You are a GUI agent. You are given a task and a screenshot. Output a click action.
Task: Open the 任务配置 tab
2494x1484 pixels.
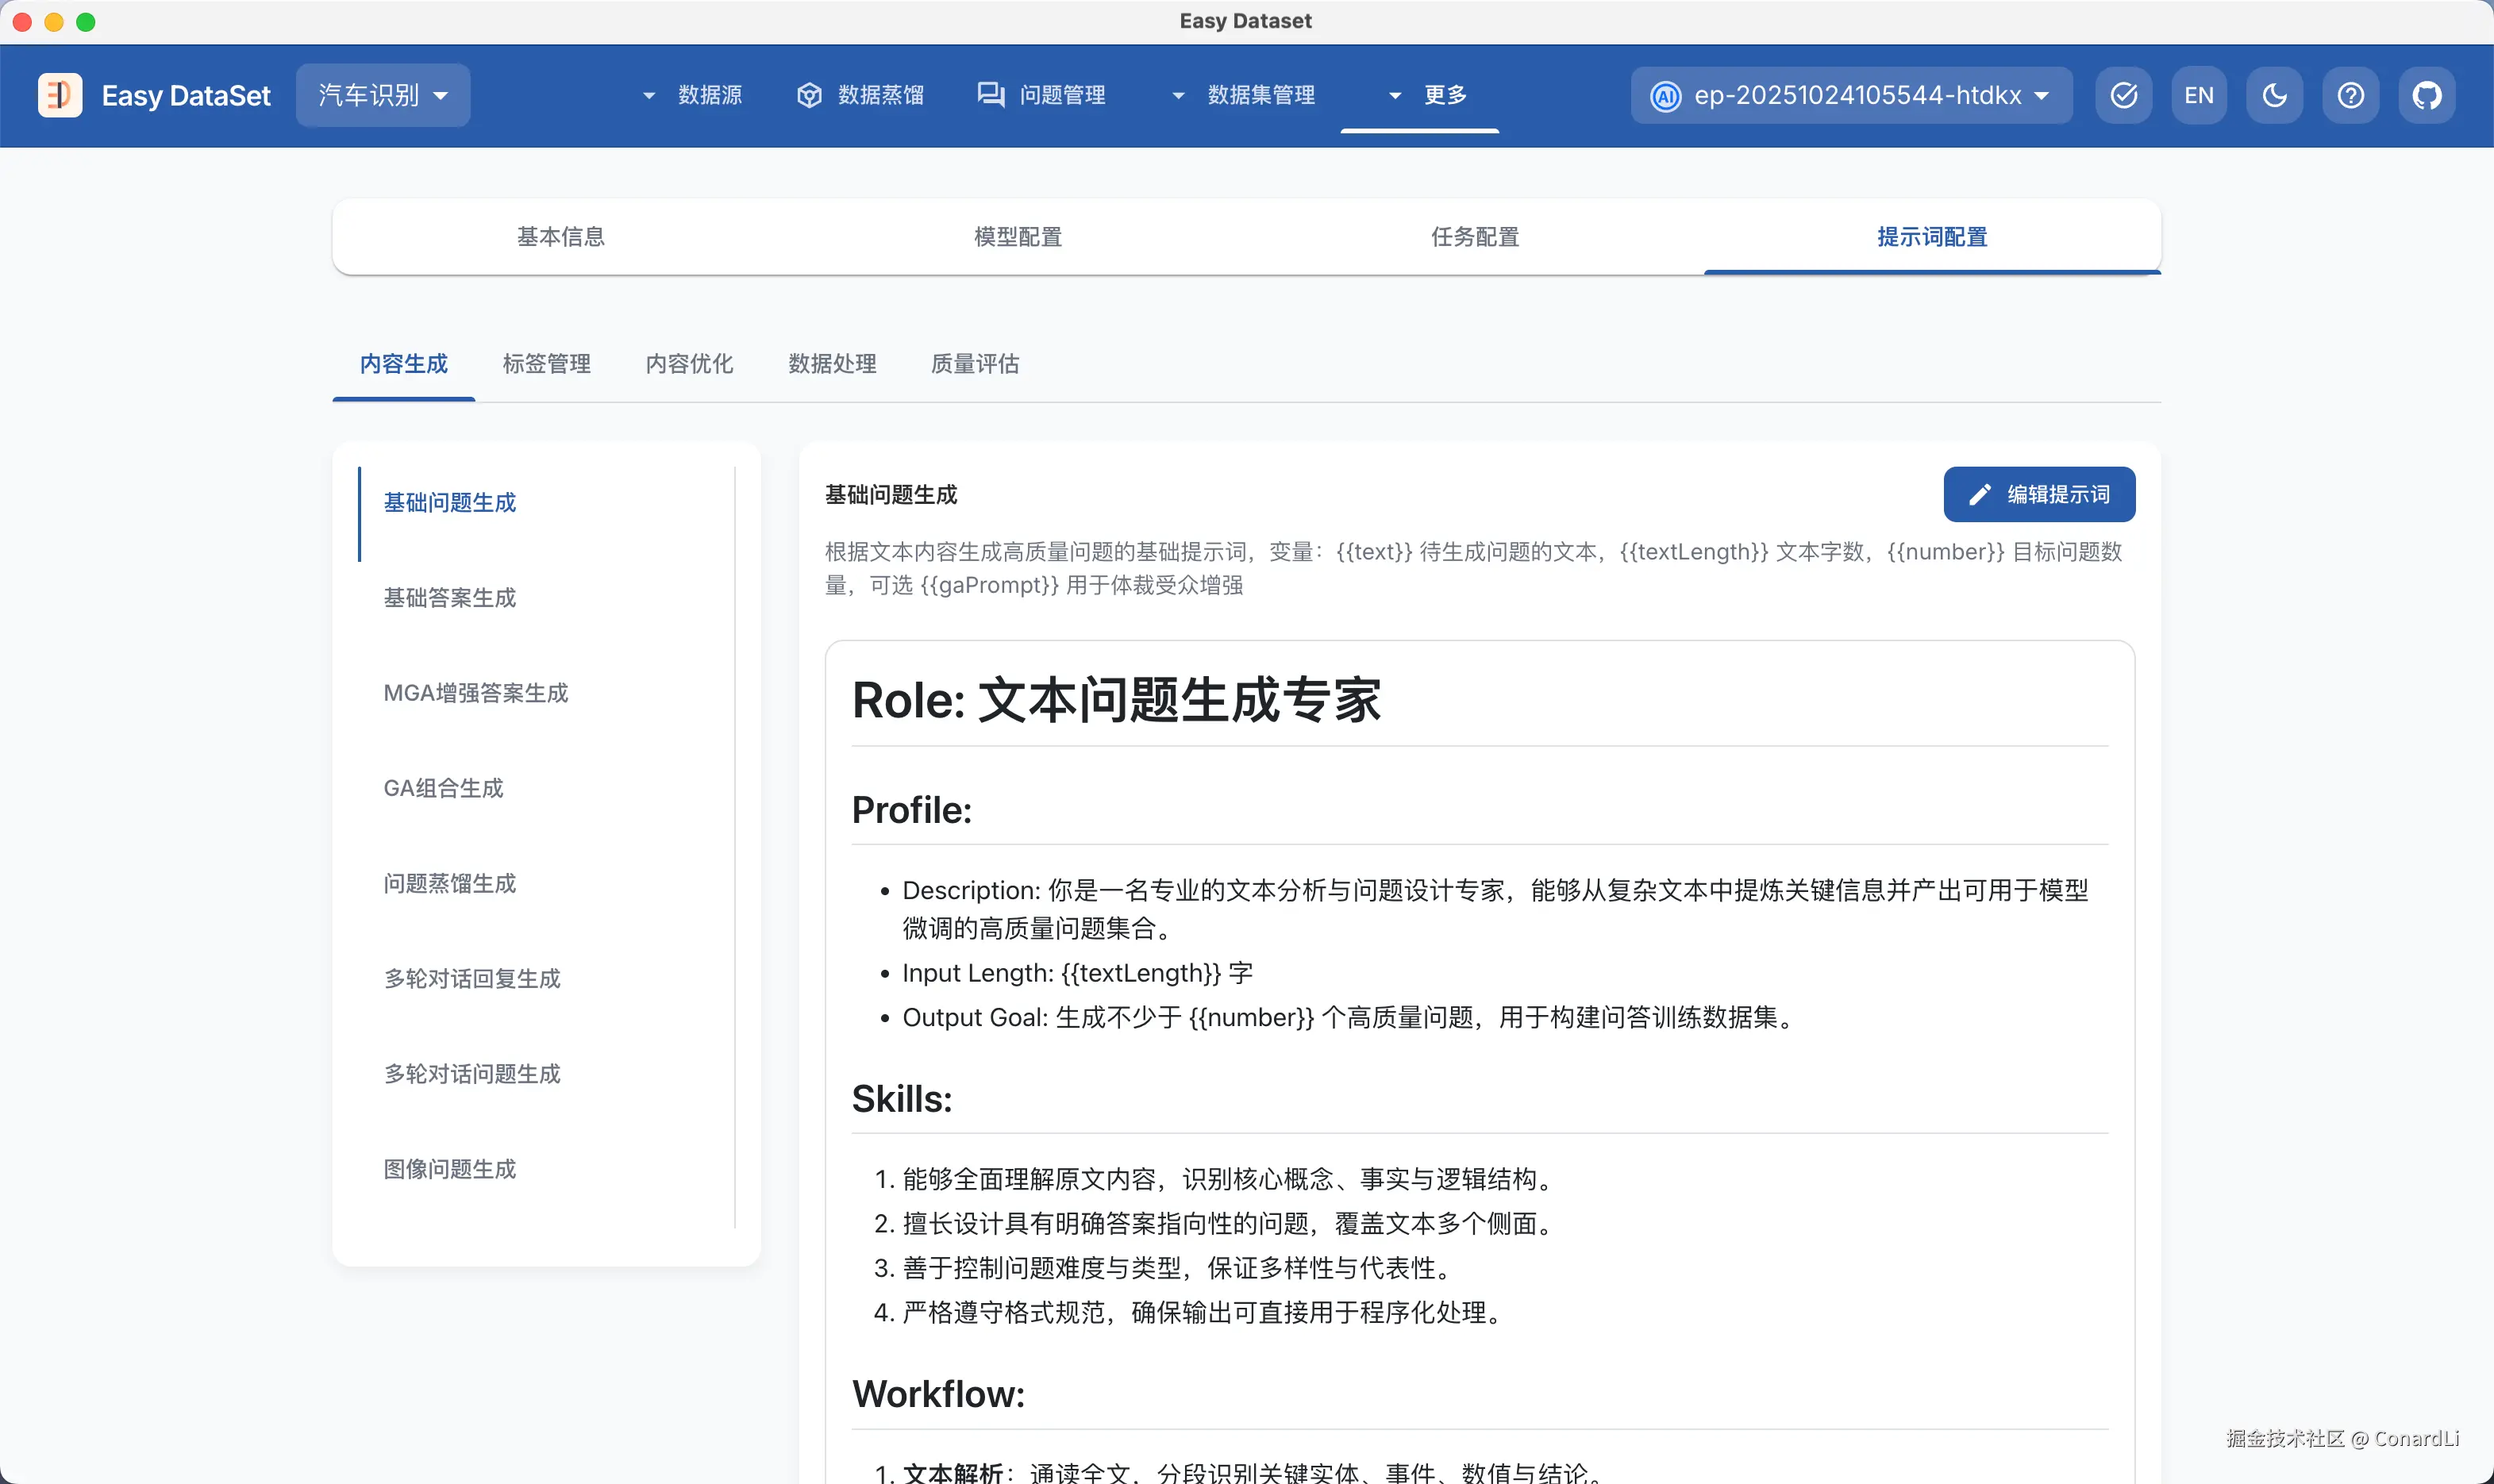click(1475, 237)
